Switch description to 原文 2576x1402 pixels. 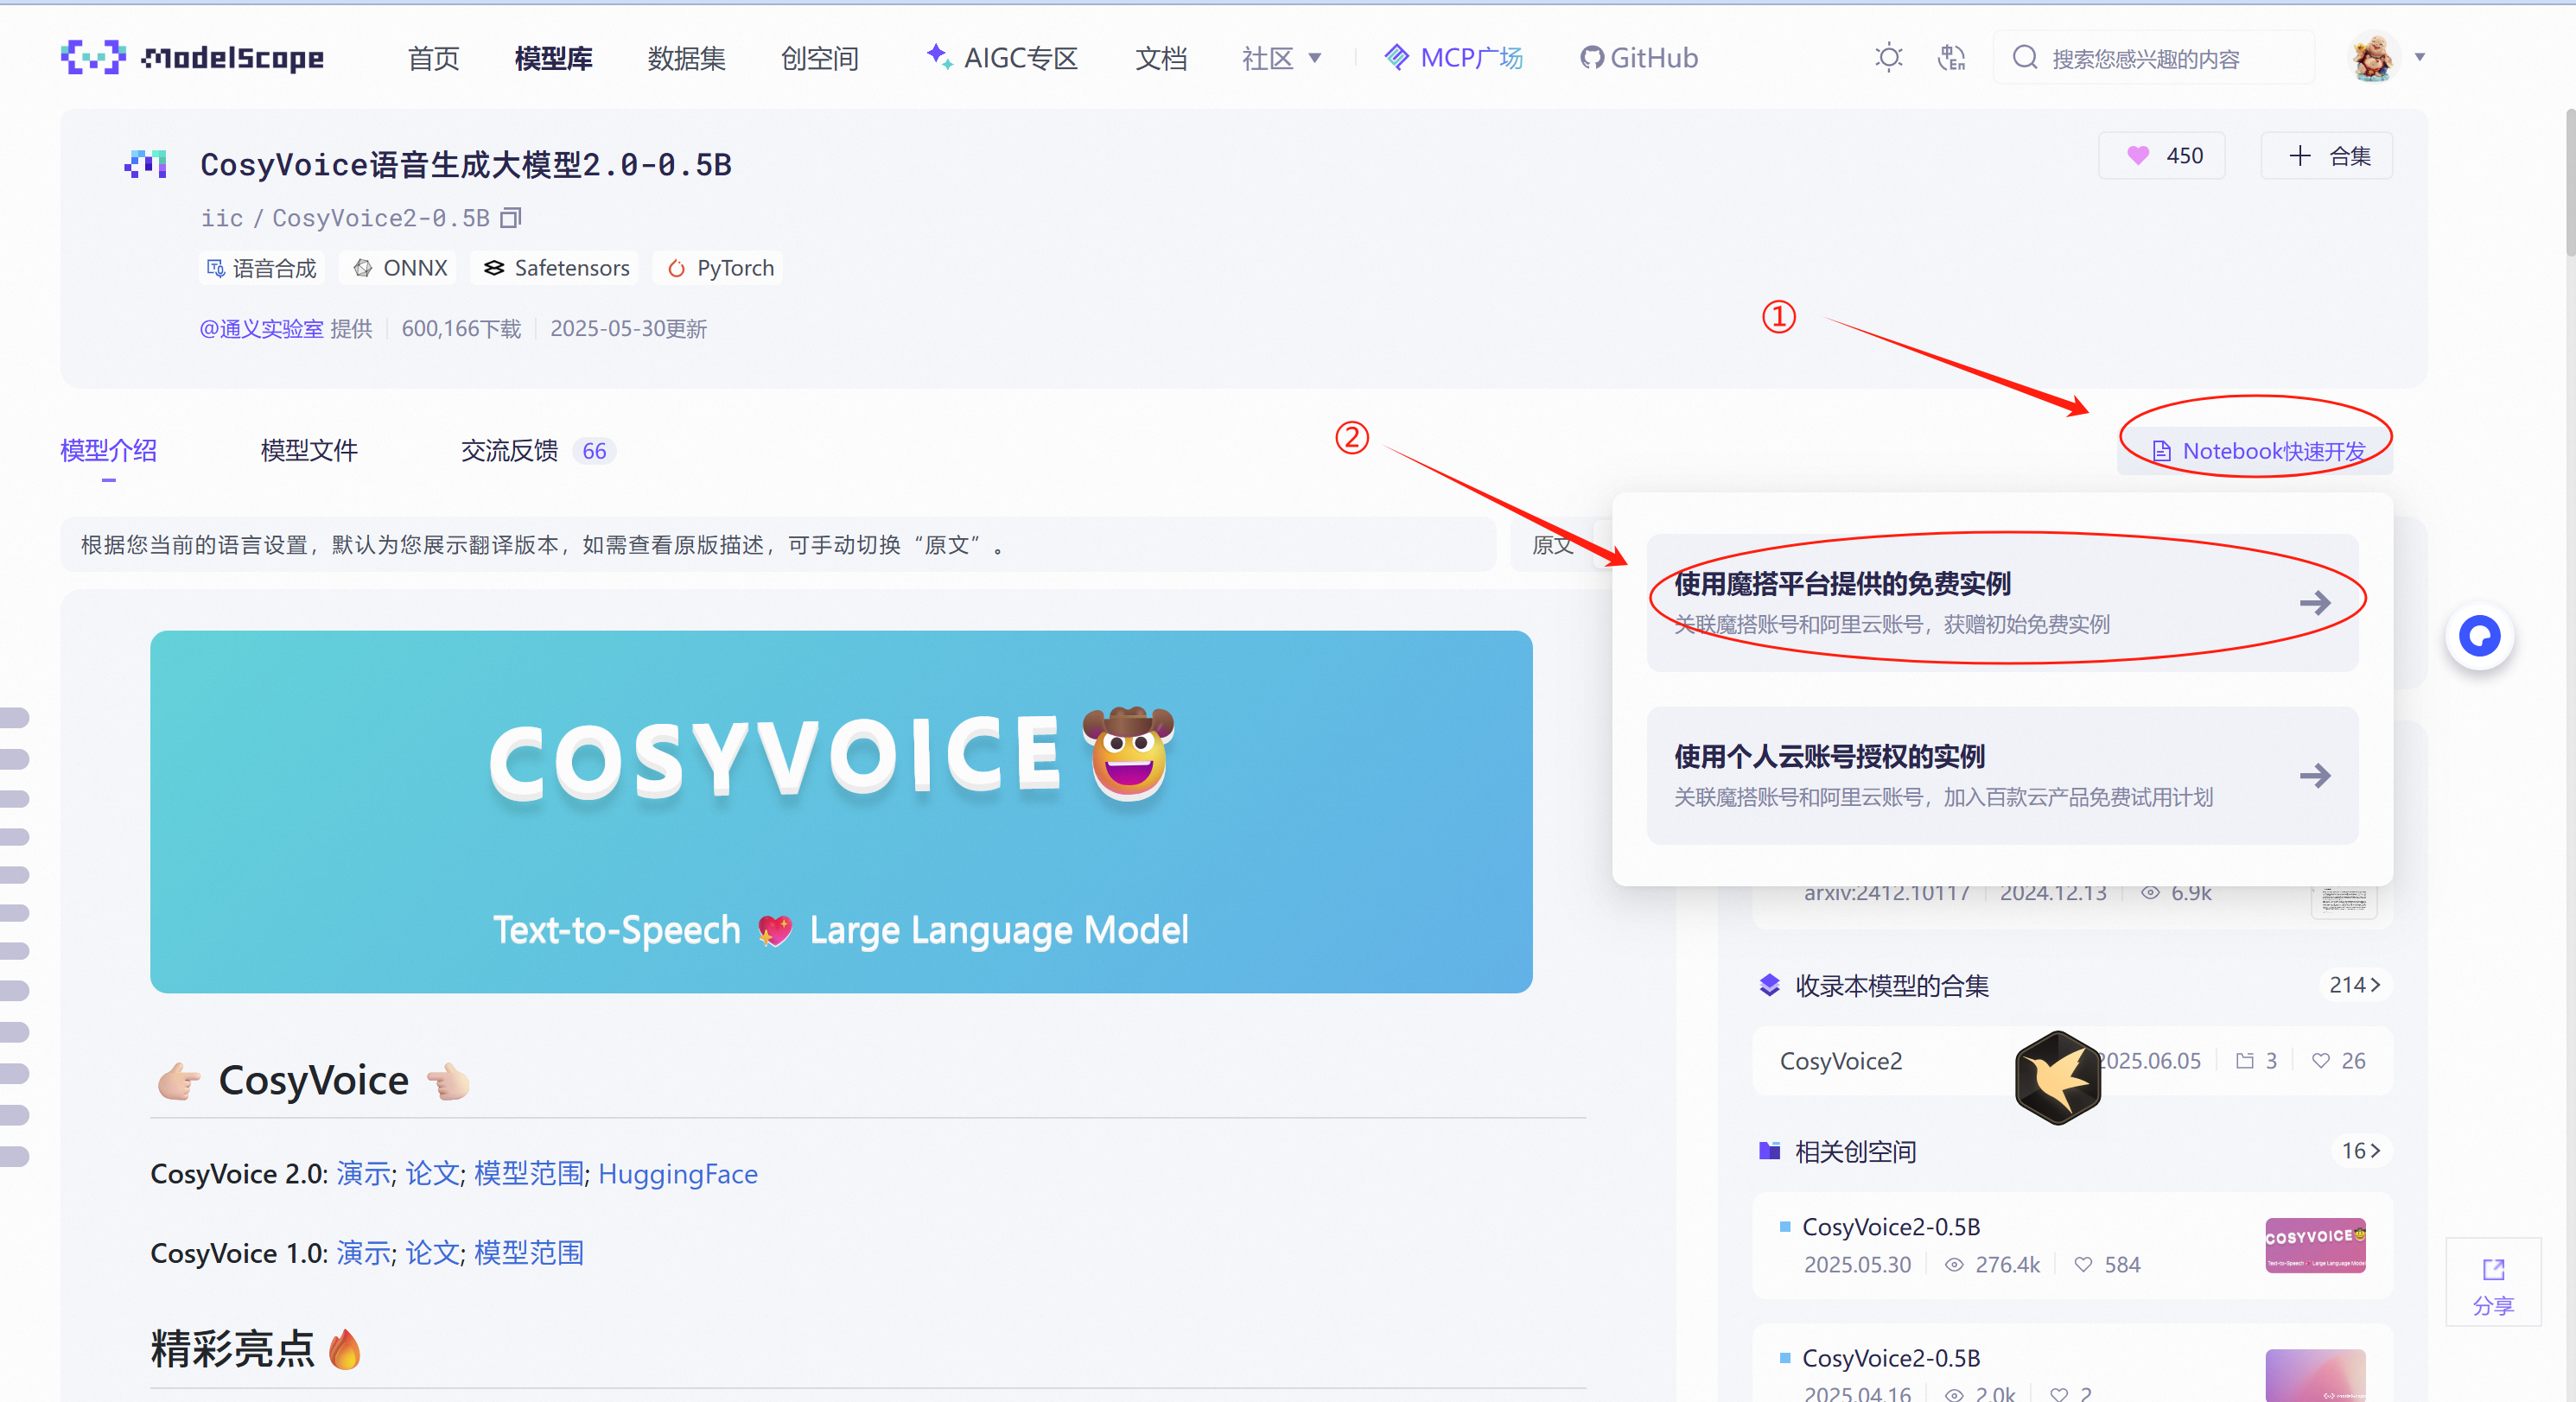(x=1553, y=545)
